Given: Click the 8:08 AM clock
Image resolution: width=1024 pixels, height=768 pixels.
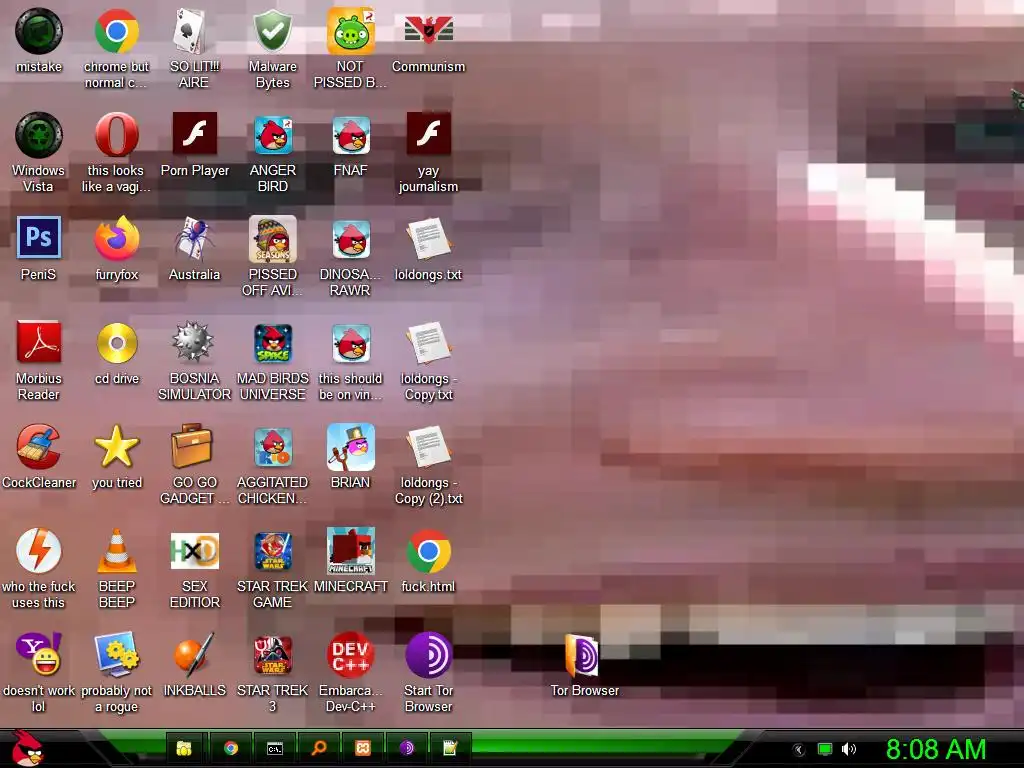Looking at the screenshot, I should tap(935, 749).
